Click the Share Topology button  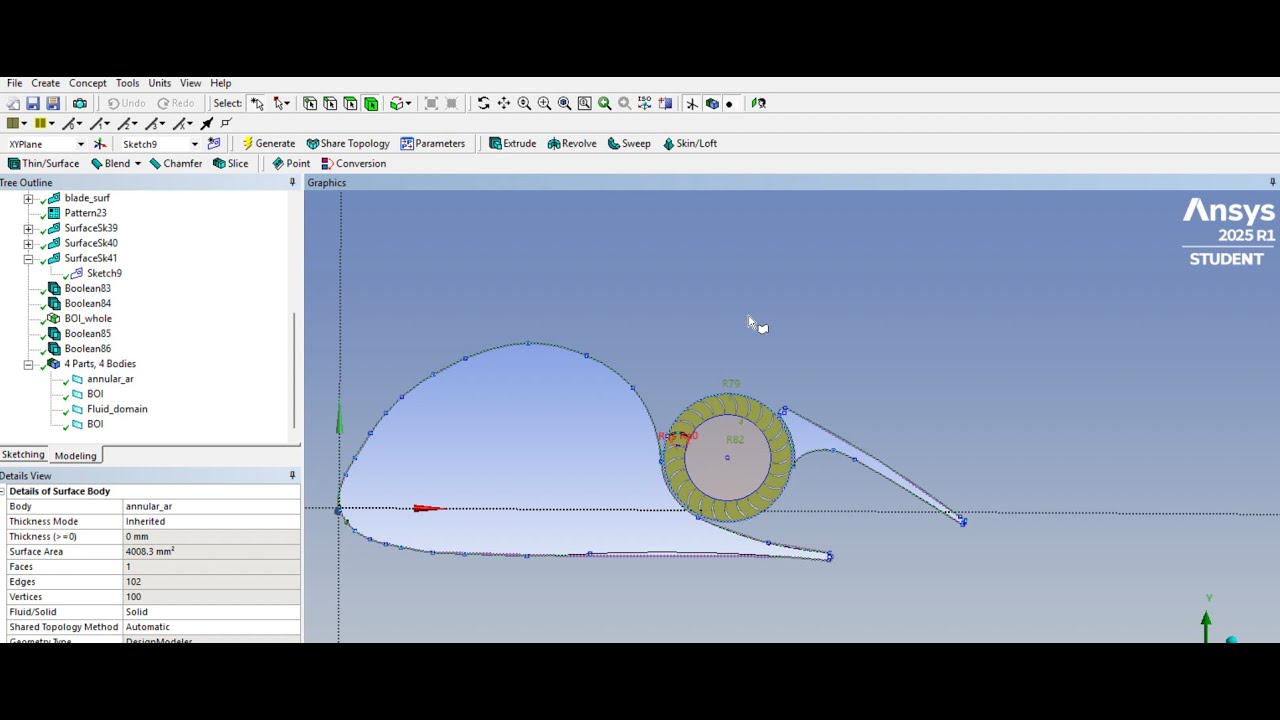[348, 143]
